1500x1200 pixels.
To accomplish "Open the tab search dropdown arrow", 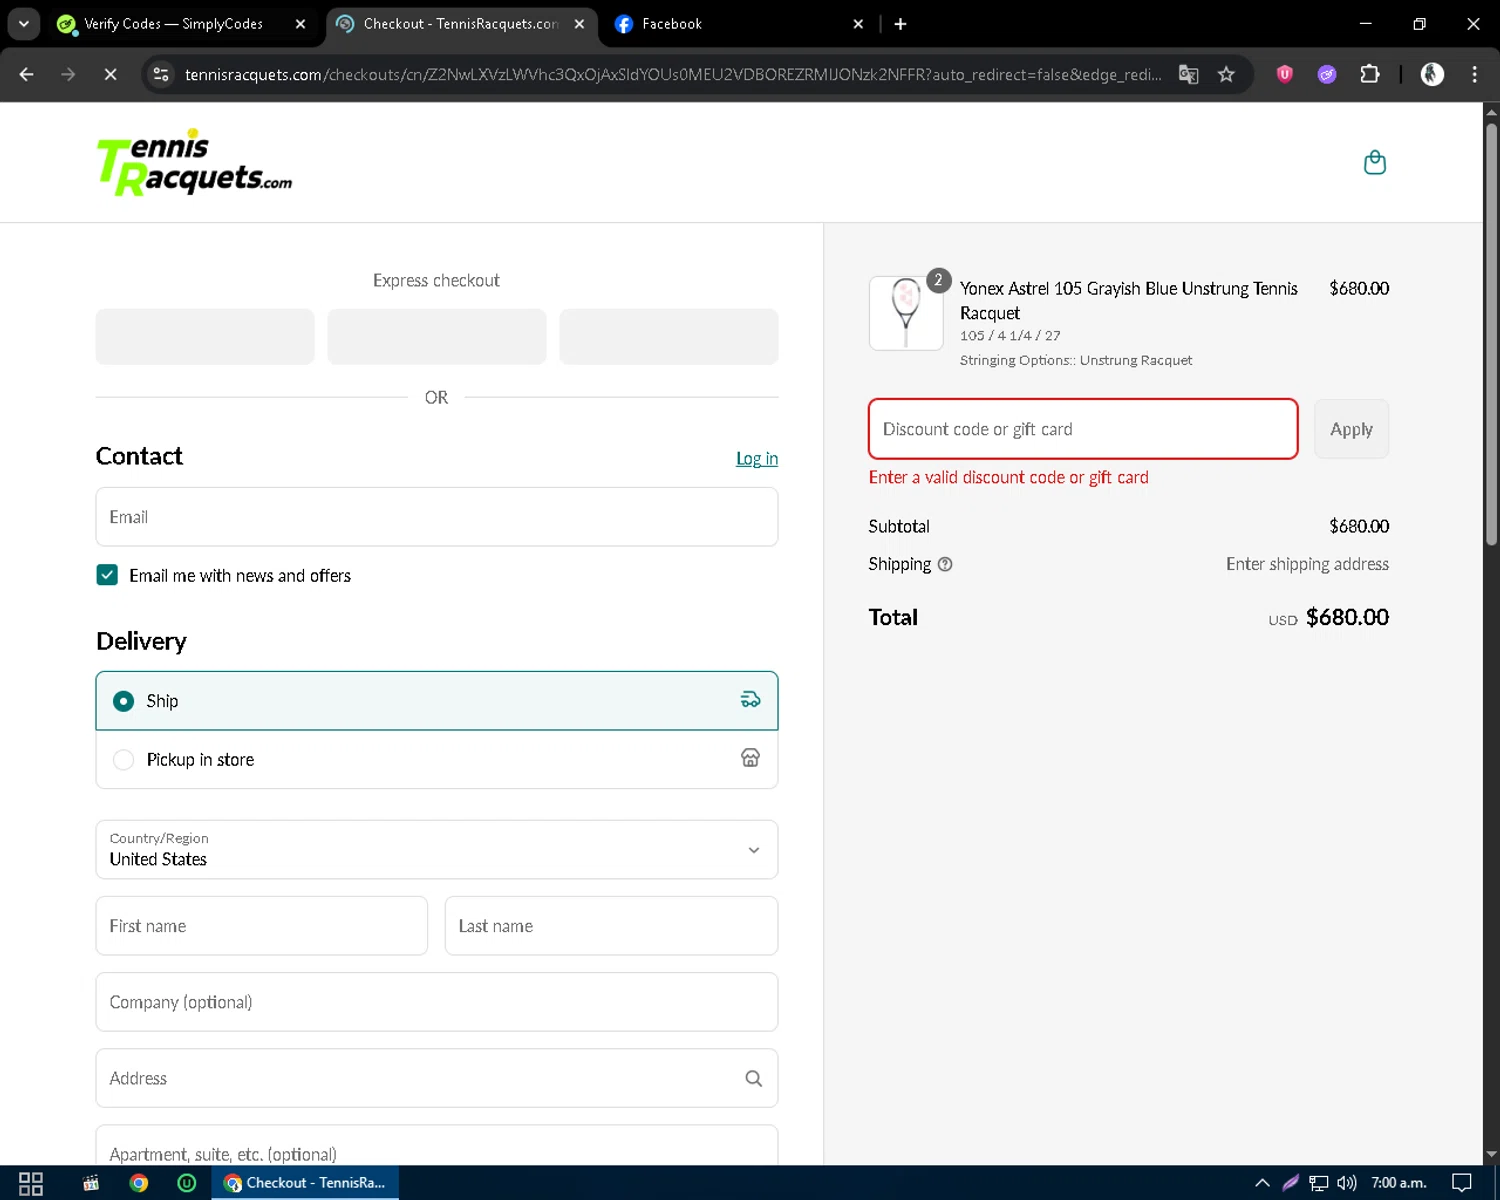I will tap(23, 24).
